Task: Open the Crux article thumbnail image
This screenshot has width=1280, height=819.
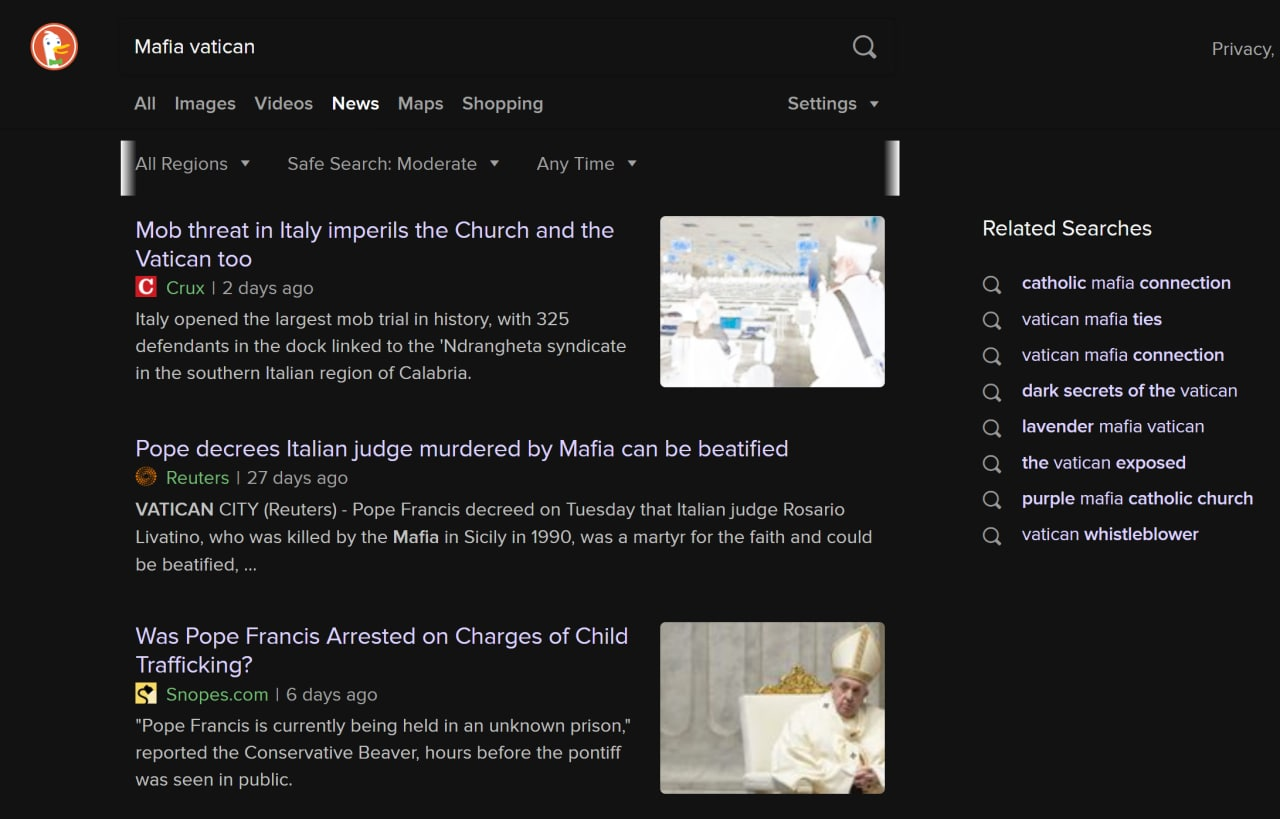Action: [x=772, y=301]
